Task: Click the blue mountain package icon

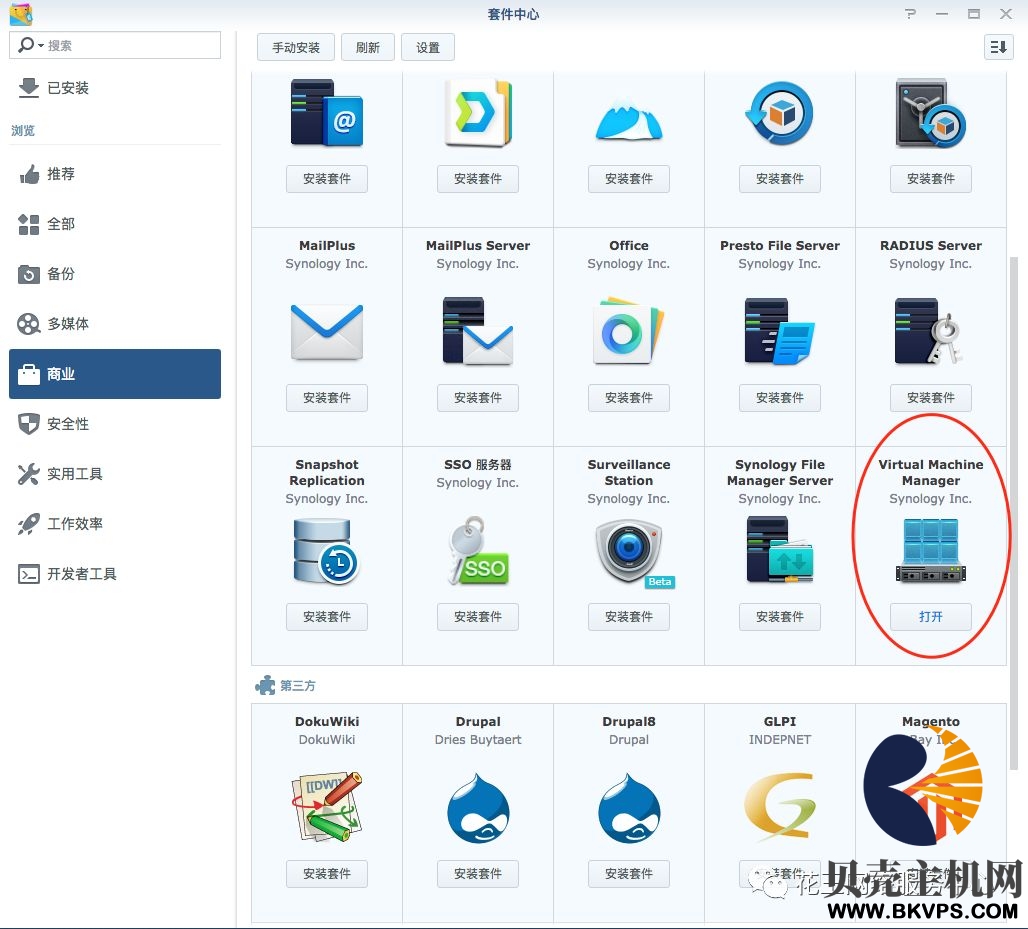Action: coord(629,119)
